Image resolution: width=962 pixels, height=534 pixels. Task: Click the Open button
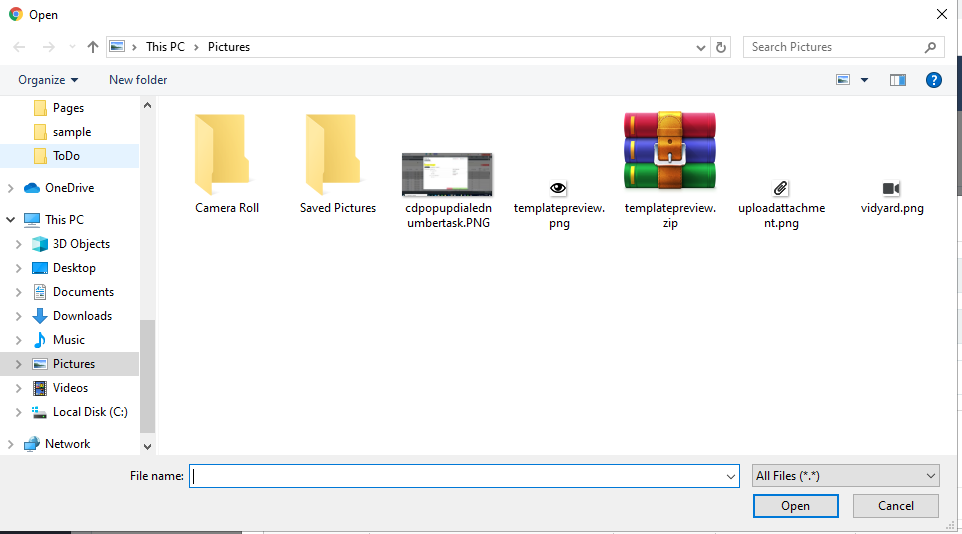tap(796, 506)
